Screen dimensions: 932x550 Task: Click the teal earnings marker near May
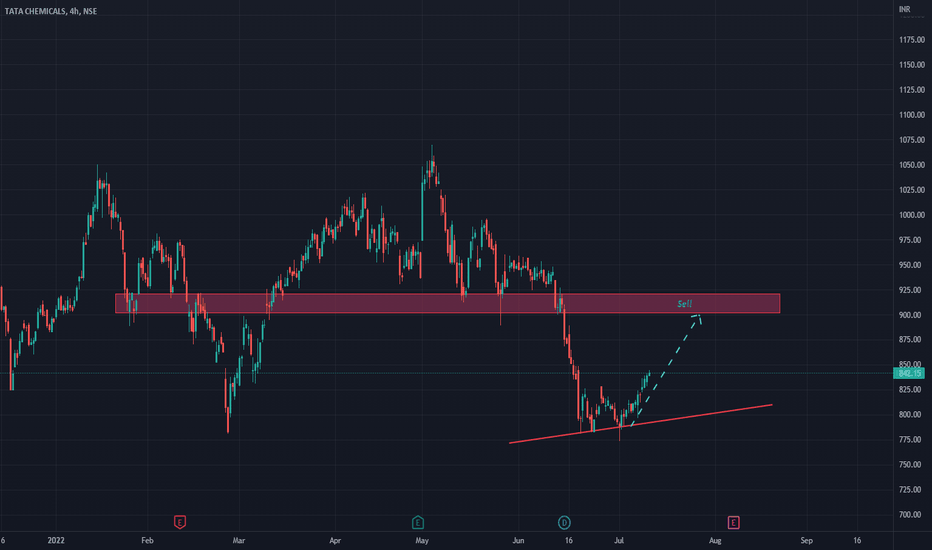(418, 523)
